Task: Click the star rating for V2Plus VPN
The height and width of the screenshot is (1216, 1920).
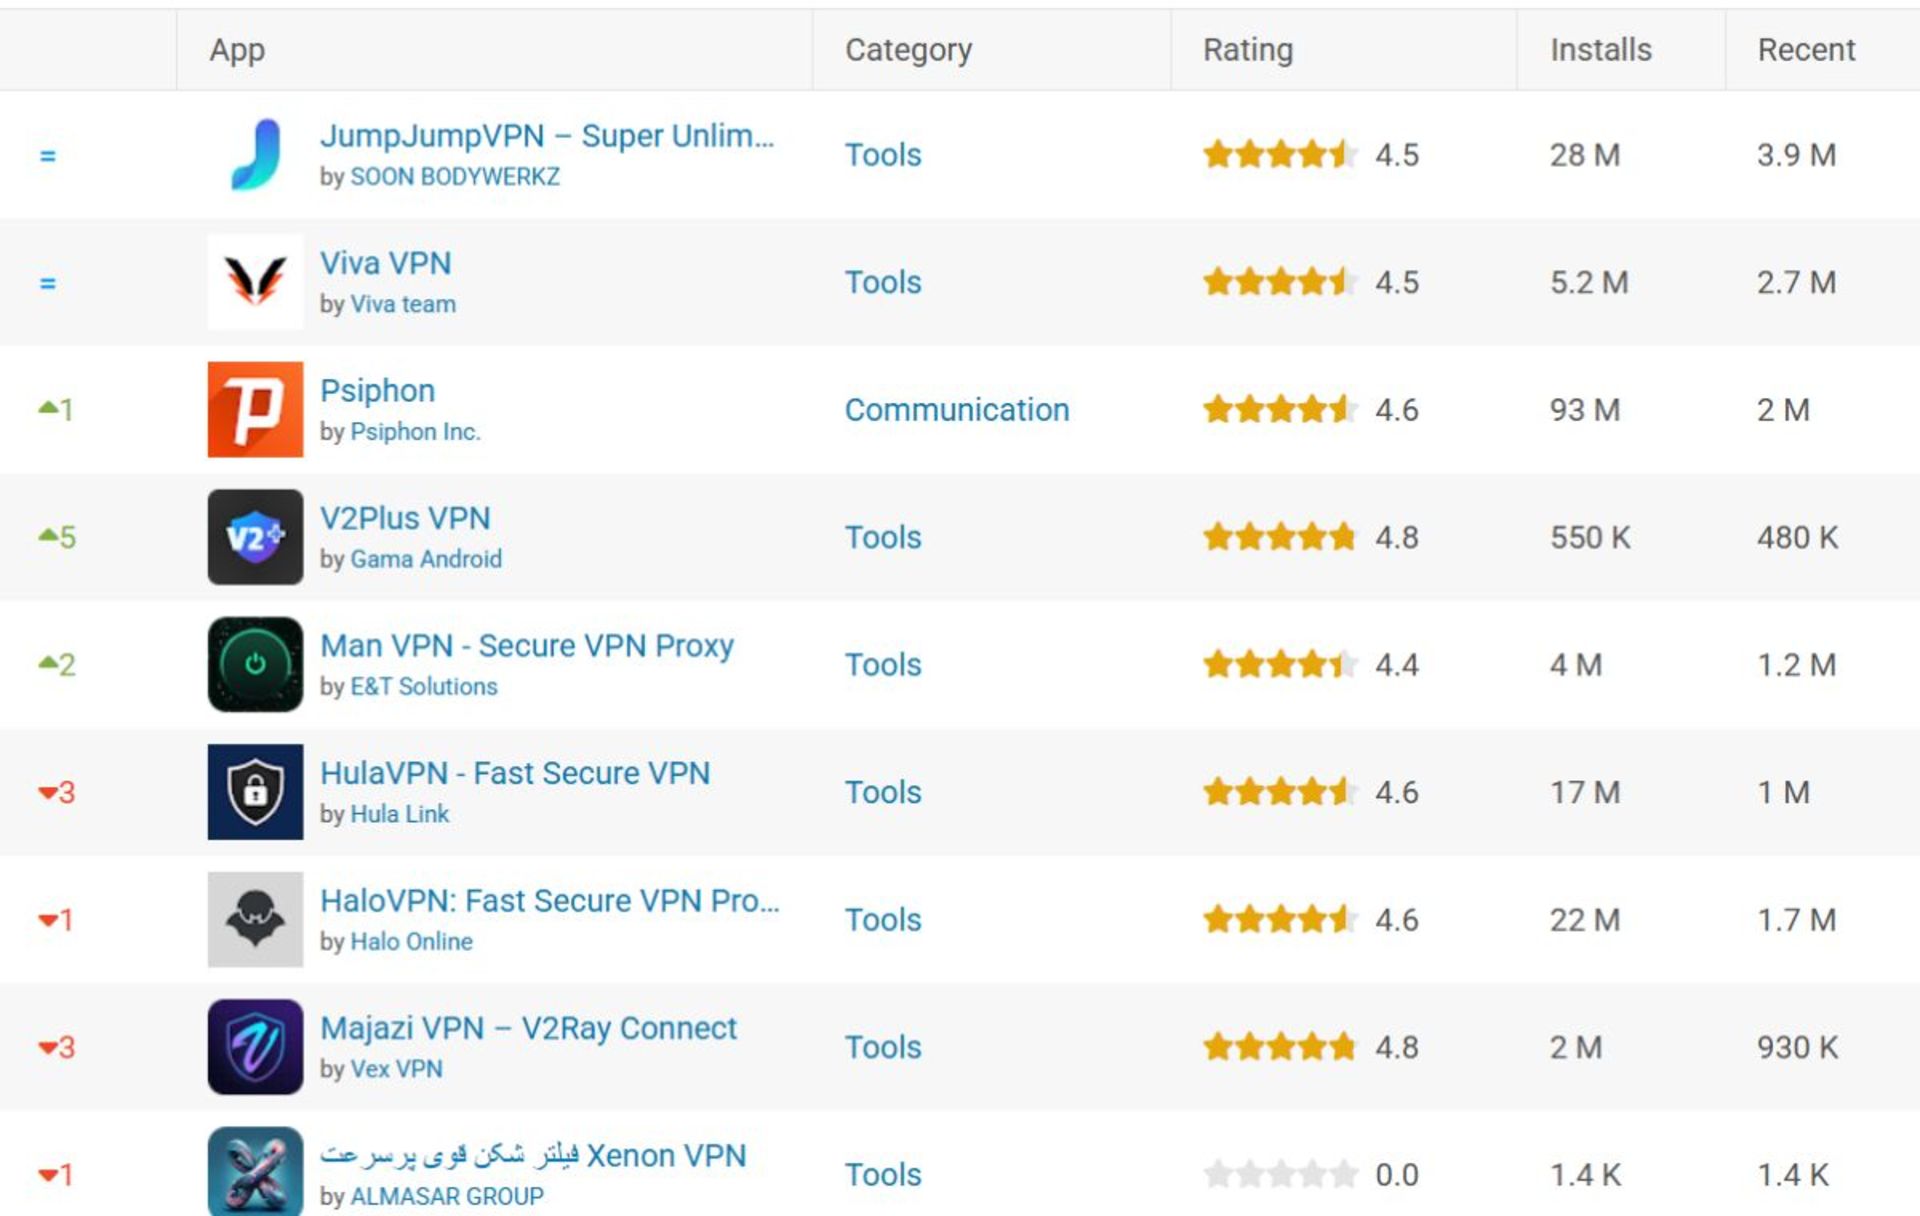Action: click(x=1280, y=537)
